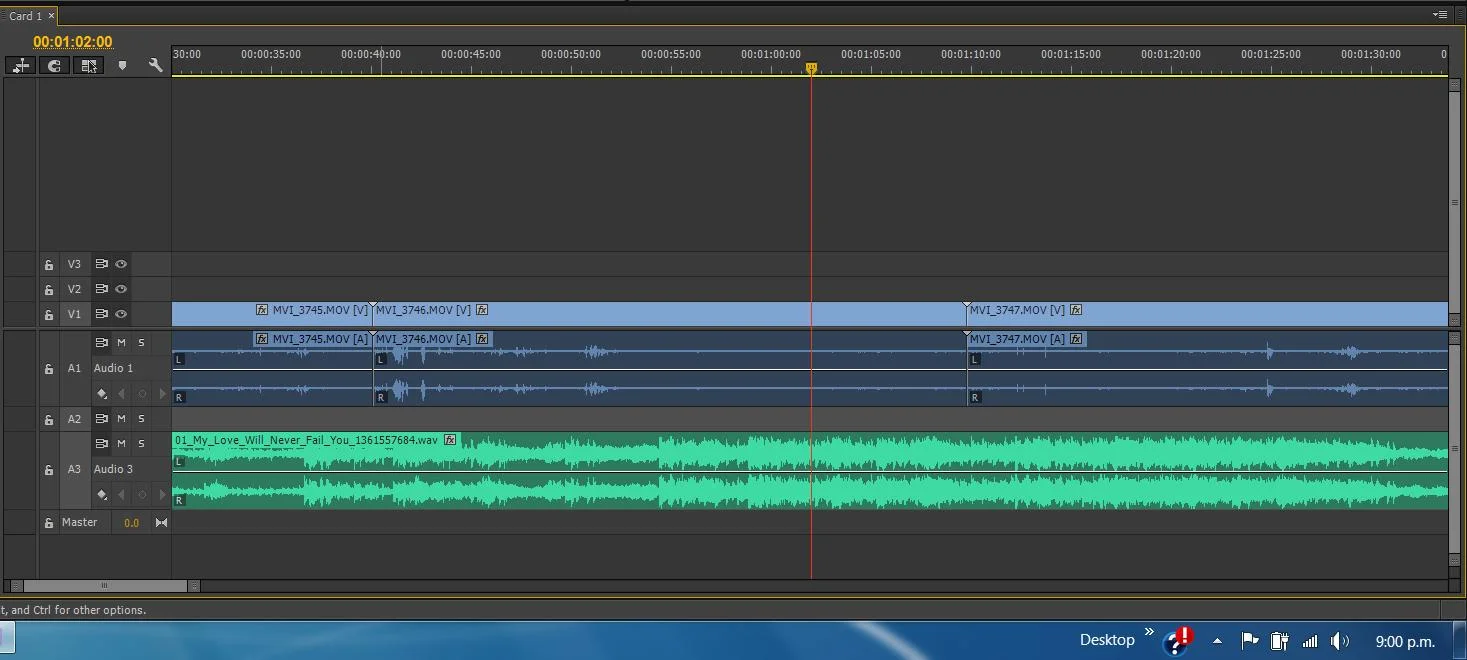Screen dimensions: 1467x660
Task: Open Show Keyframes menu on Audio 3
Action: click(x=102, y=494)
